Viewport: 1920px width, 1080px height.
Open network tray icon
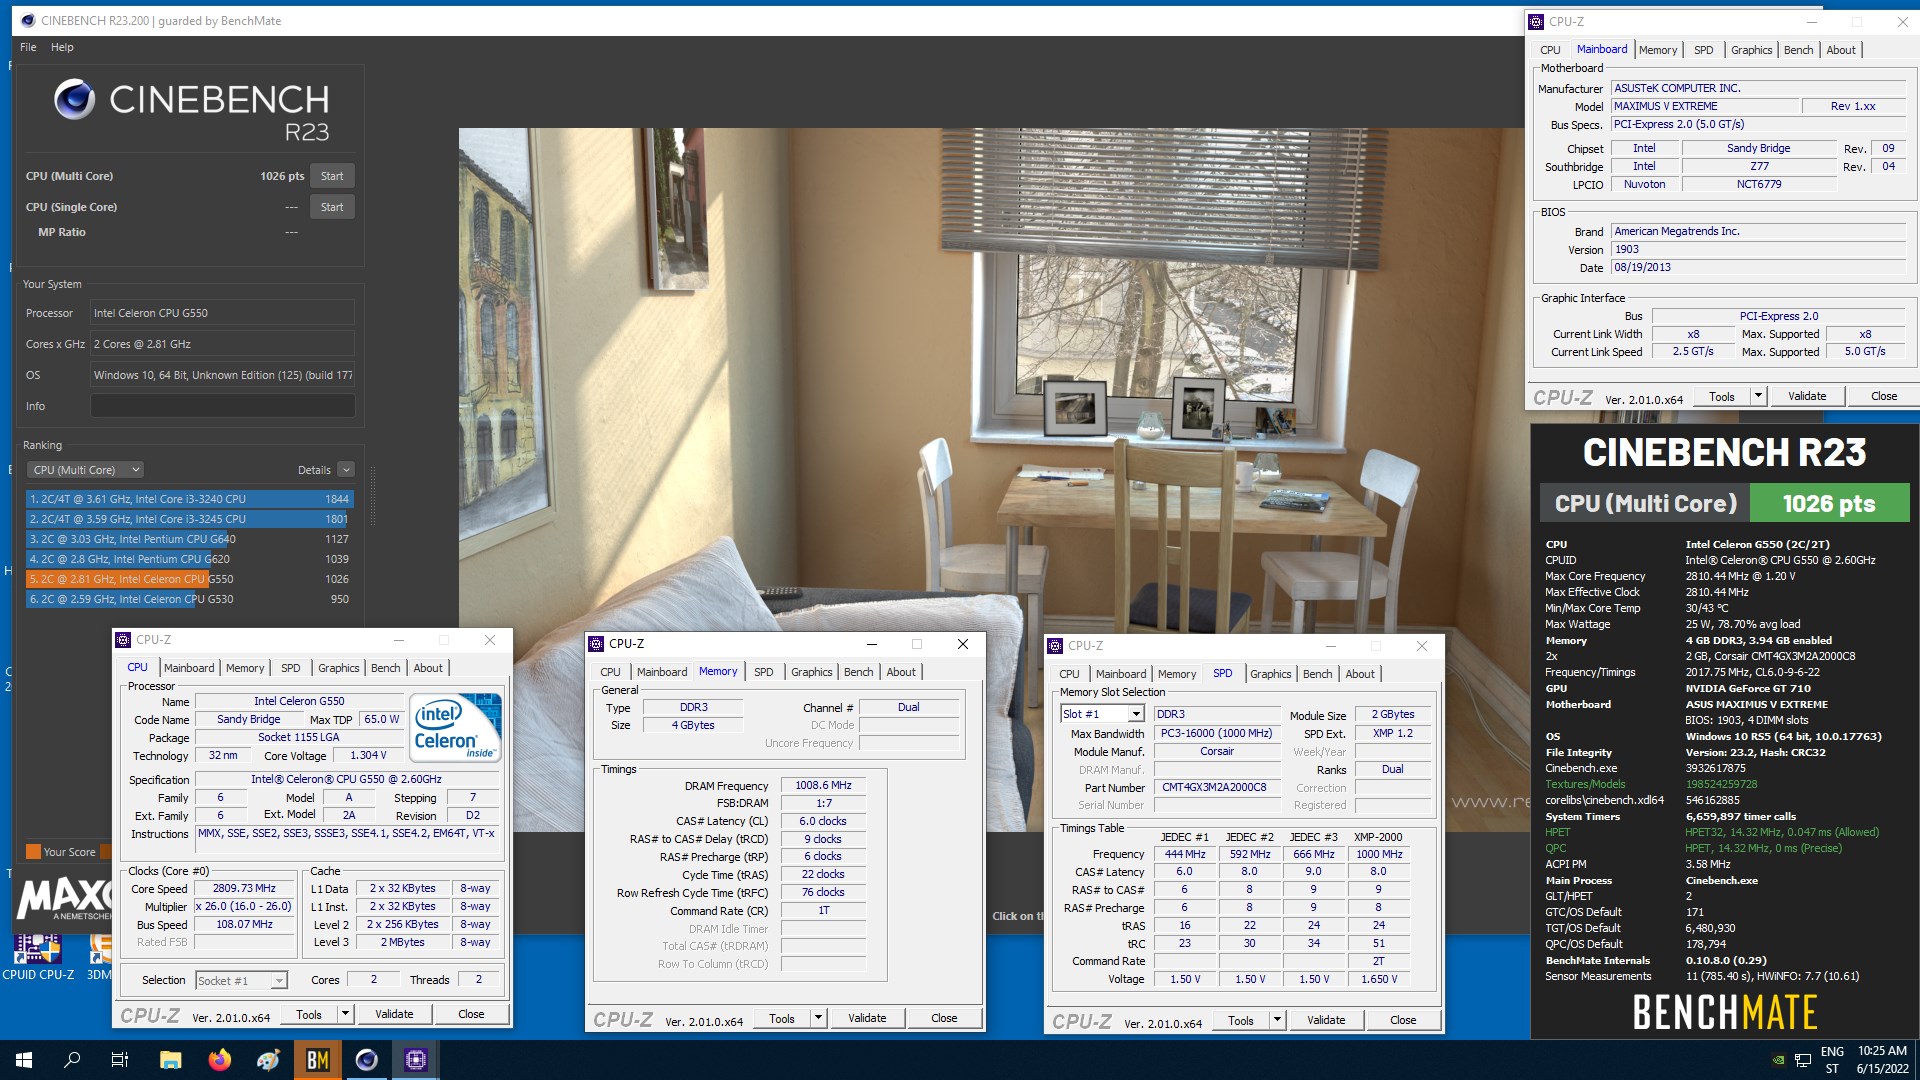[x=1802, y=1060]
